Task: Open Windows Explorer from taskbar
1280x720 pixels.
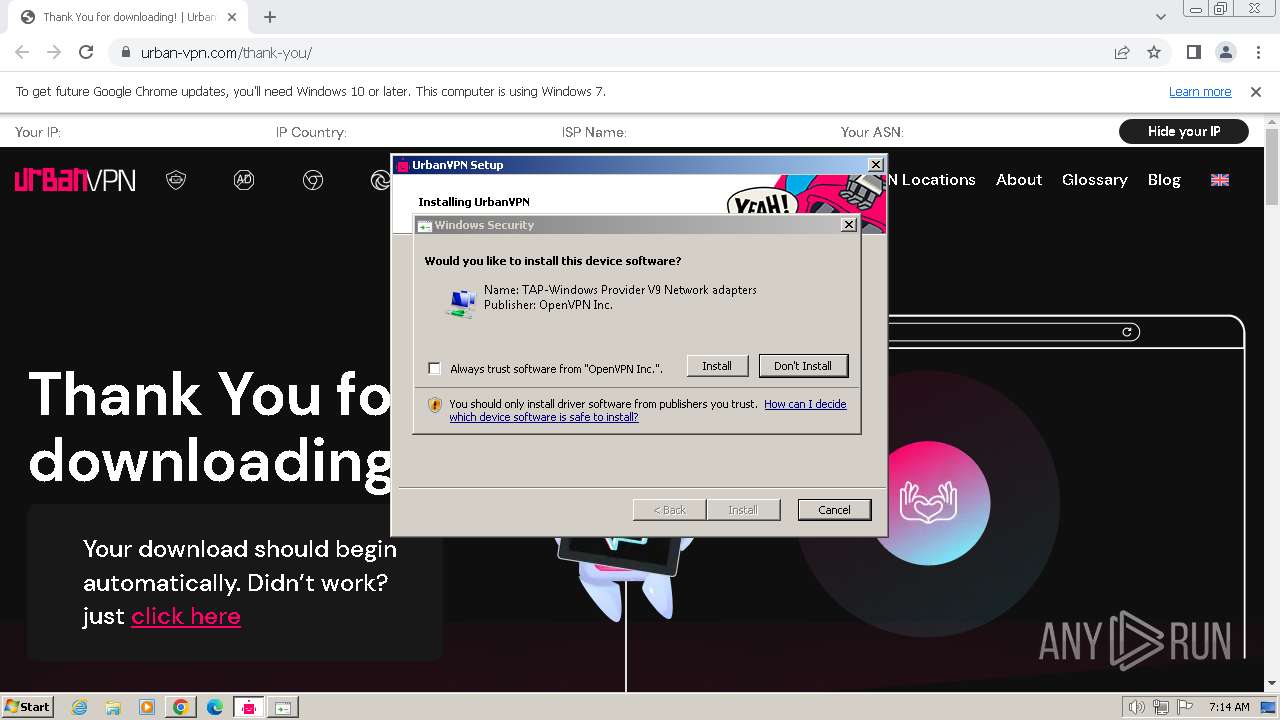Action: click(x=113, y=707)
